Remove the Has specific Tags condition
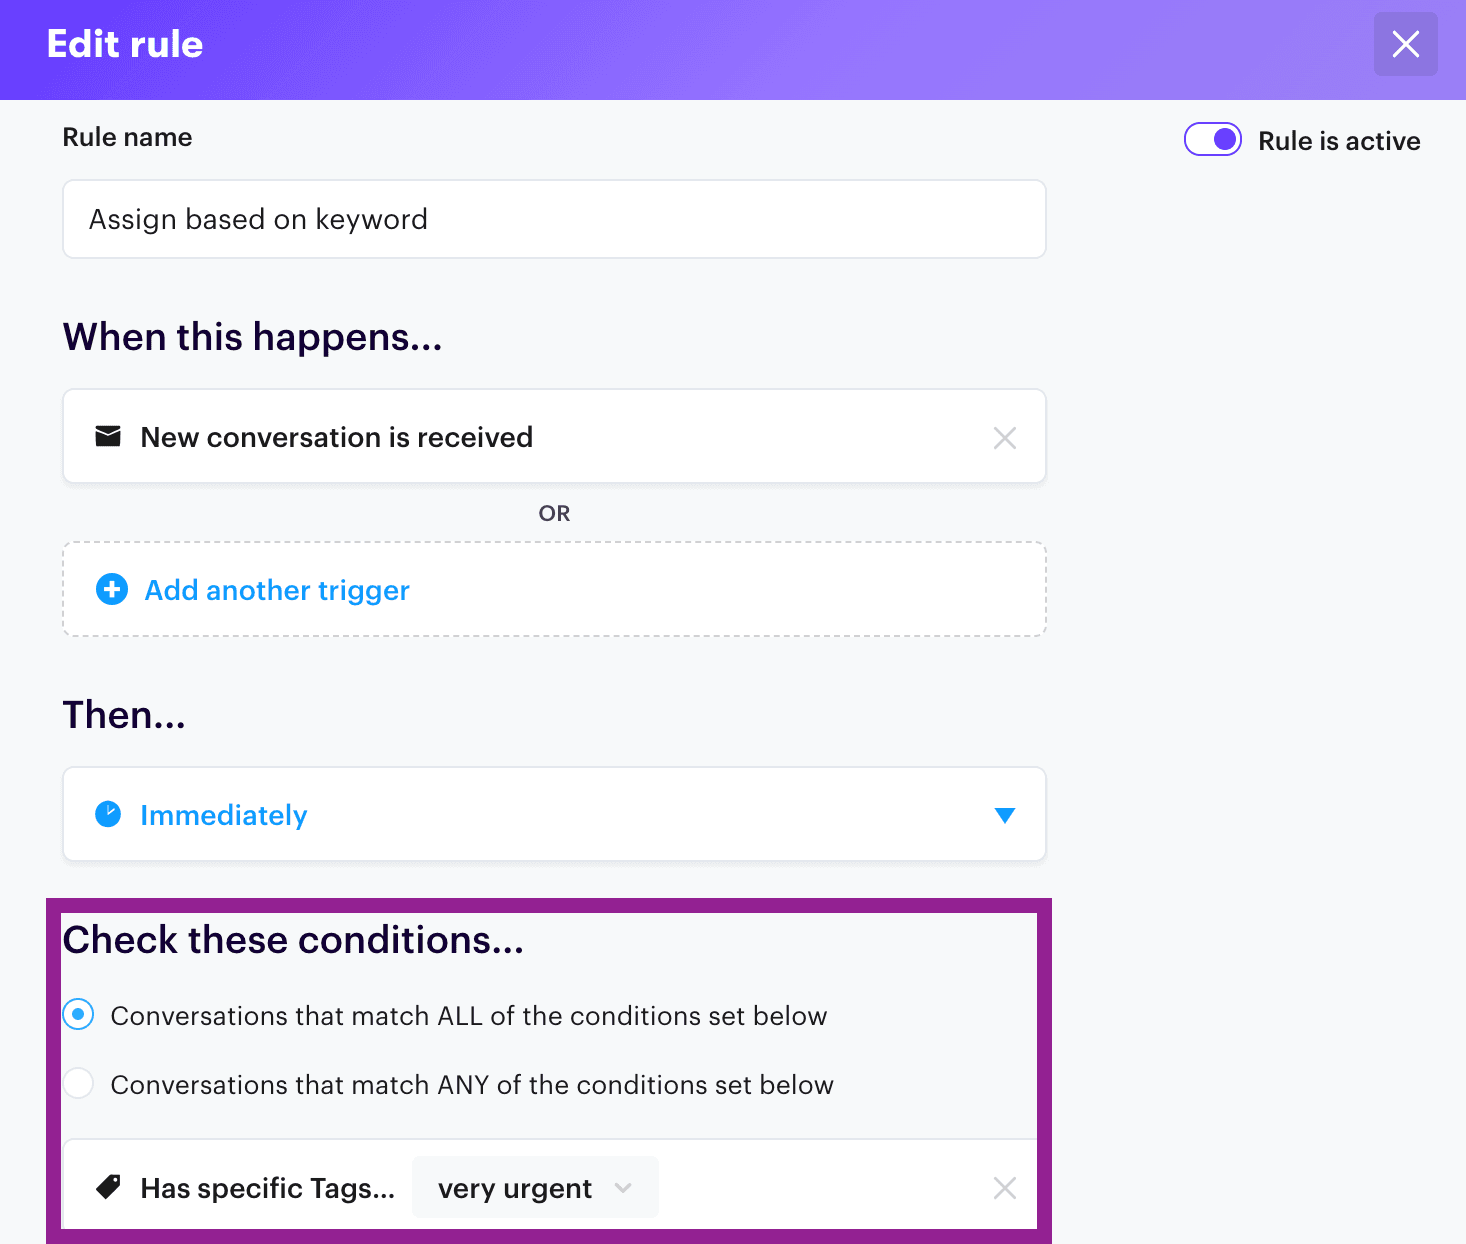 (x=1004, y=1187)
